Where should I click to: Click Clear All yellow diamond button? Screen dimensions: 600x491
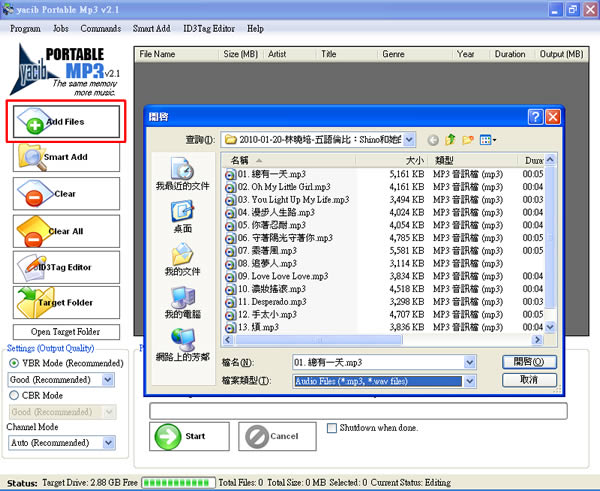66,231
